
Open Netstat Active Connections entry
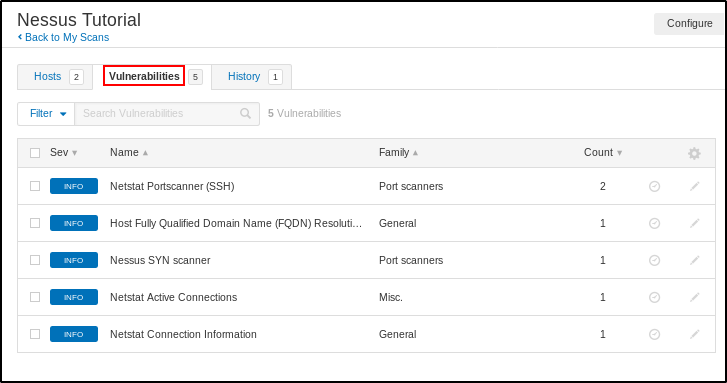point(173,297)
